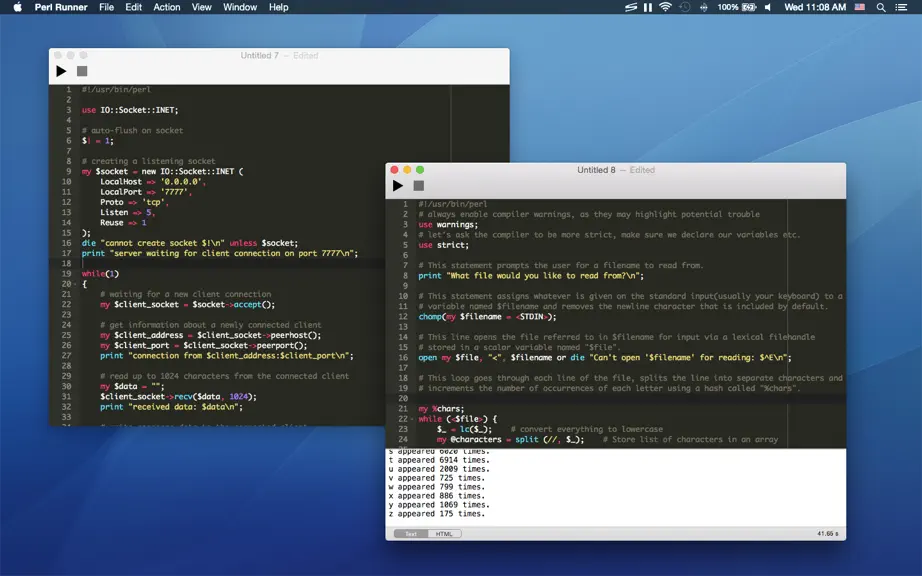
Task: Click the crosshair-circle menu bar icon
Action: (703, 7)
